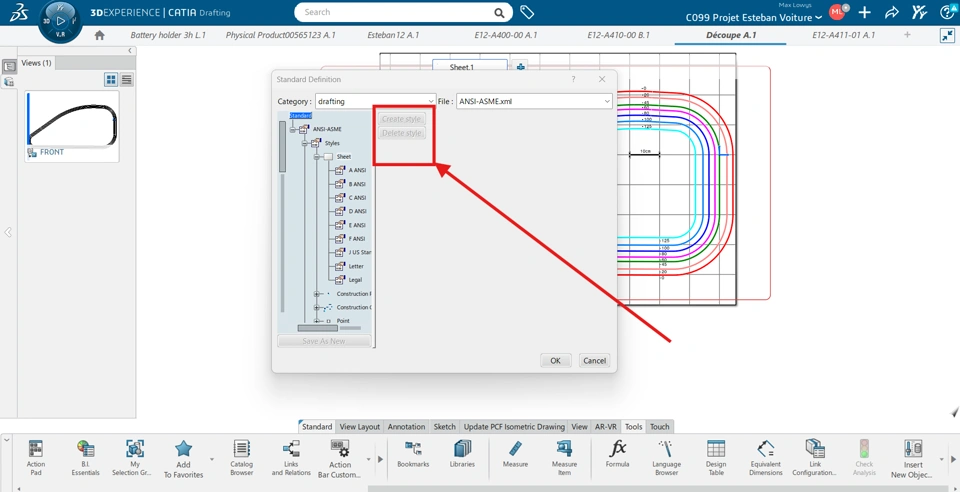Switch to View Layout tab

tap(360, 427)
